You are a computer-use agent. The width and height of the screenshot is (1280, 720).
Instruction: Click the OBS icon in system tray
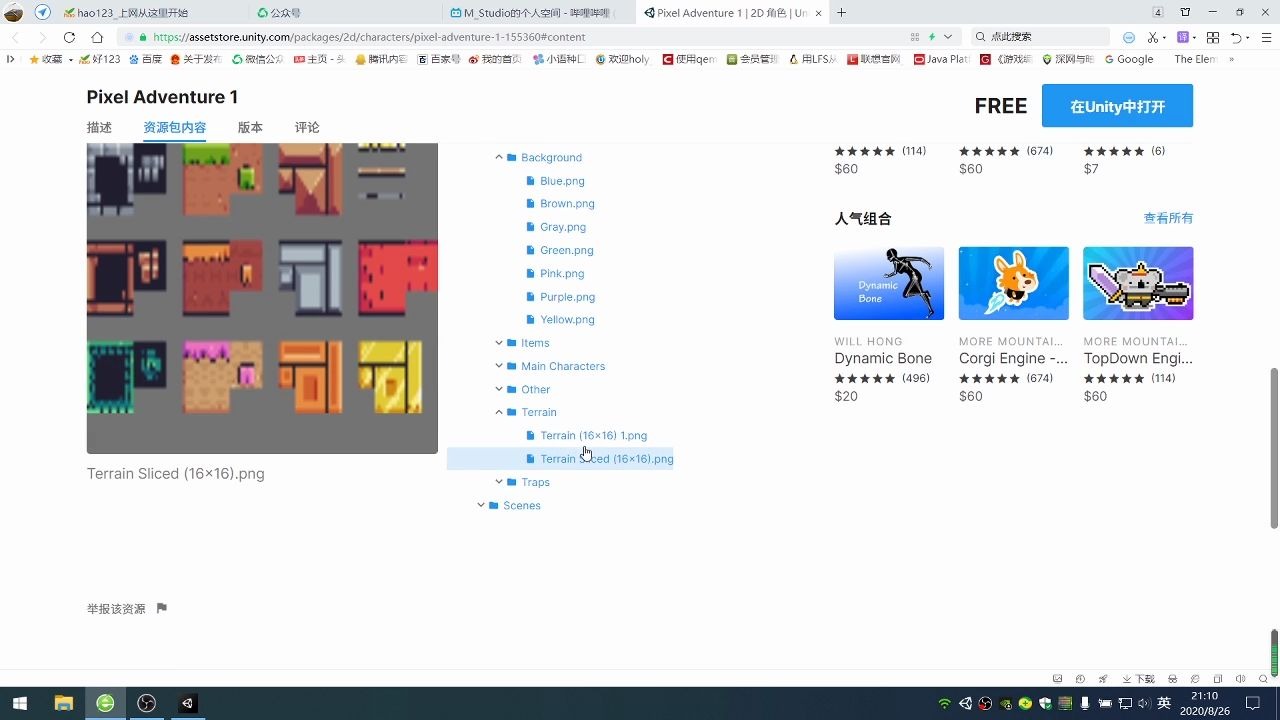tap(985, 704)
